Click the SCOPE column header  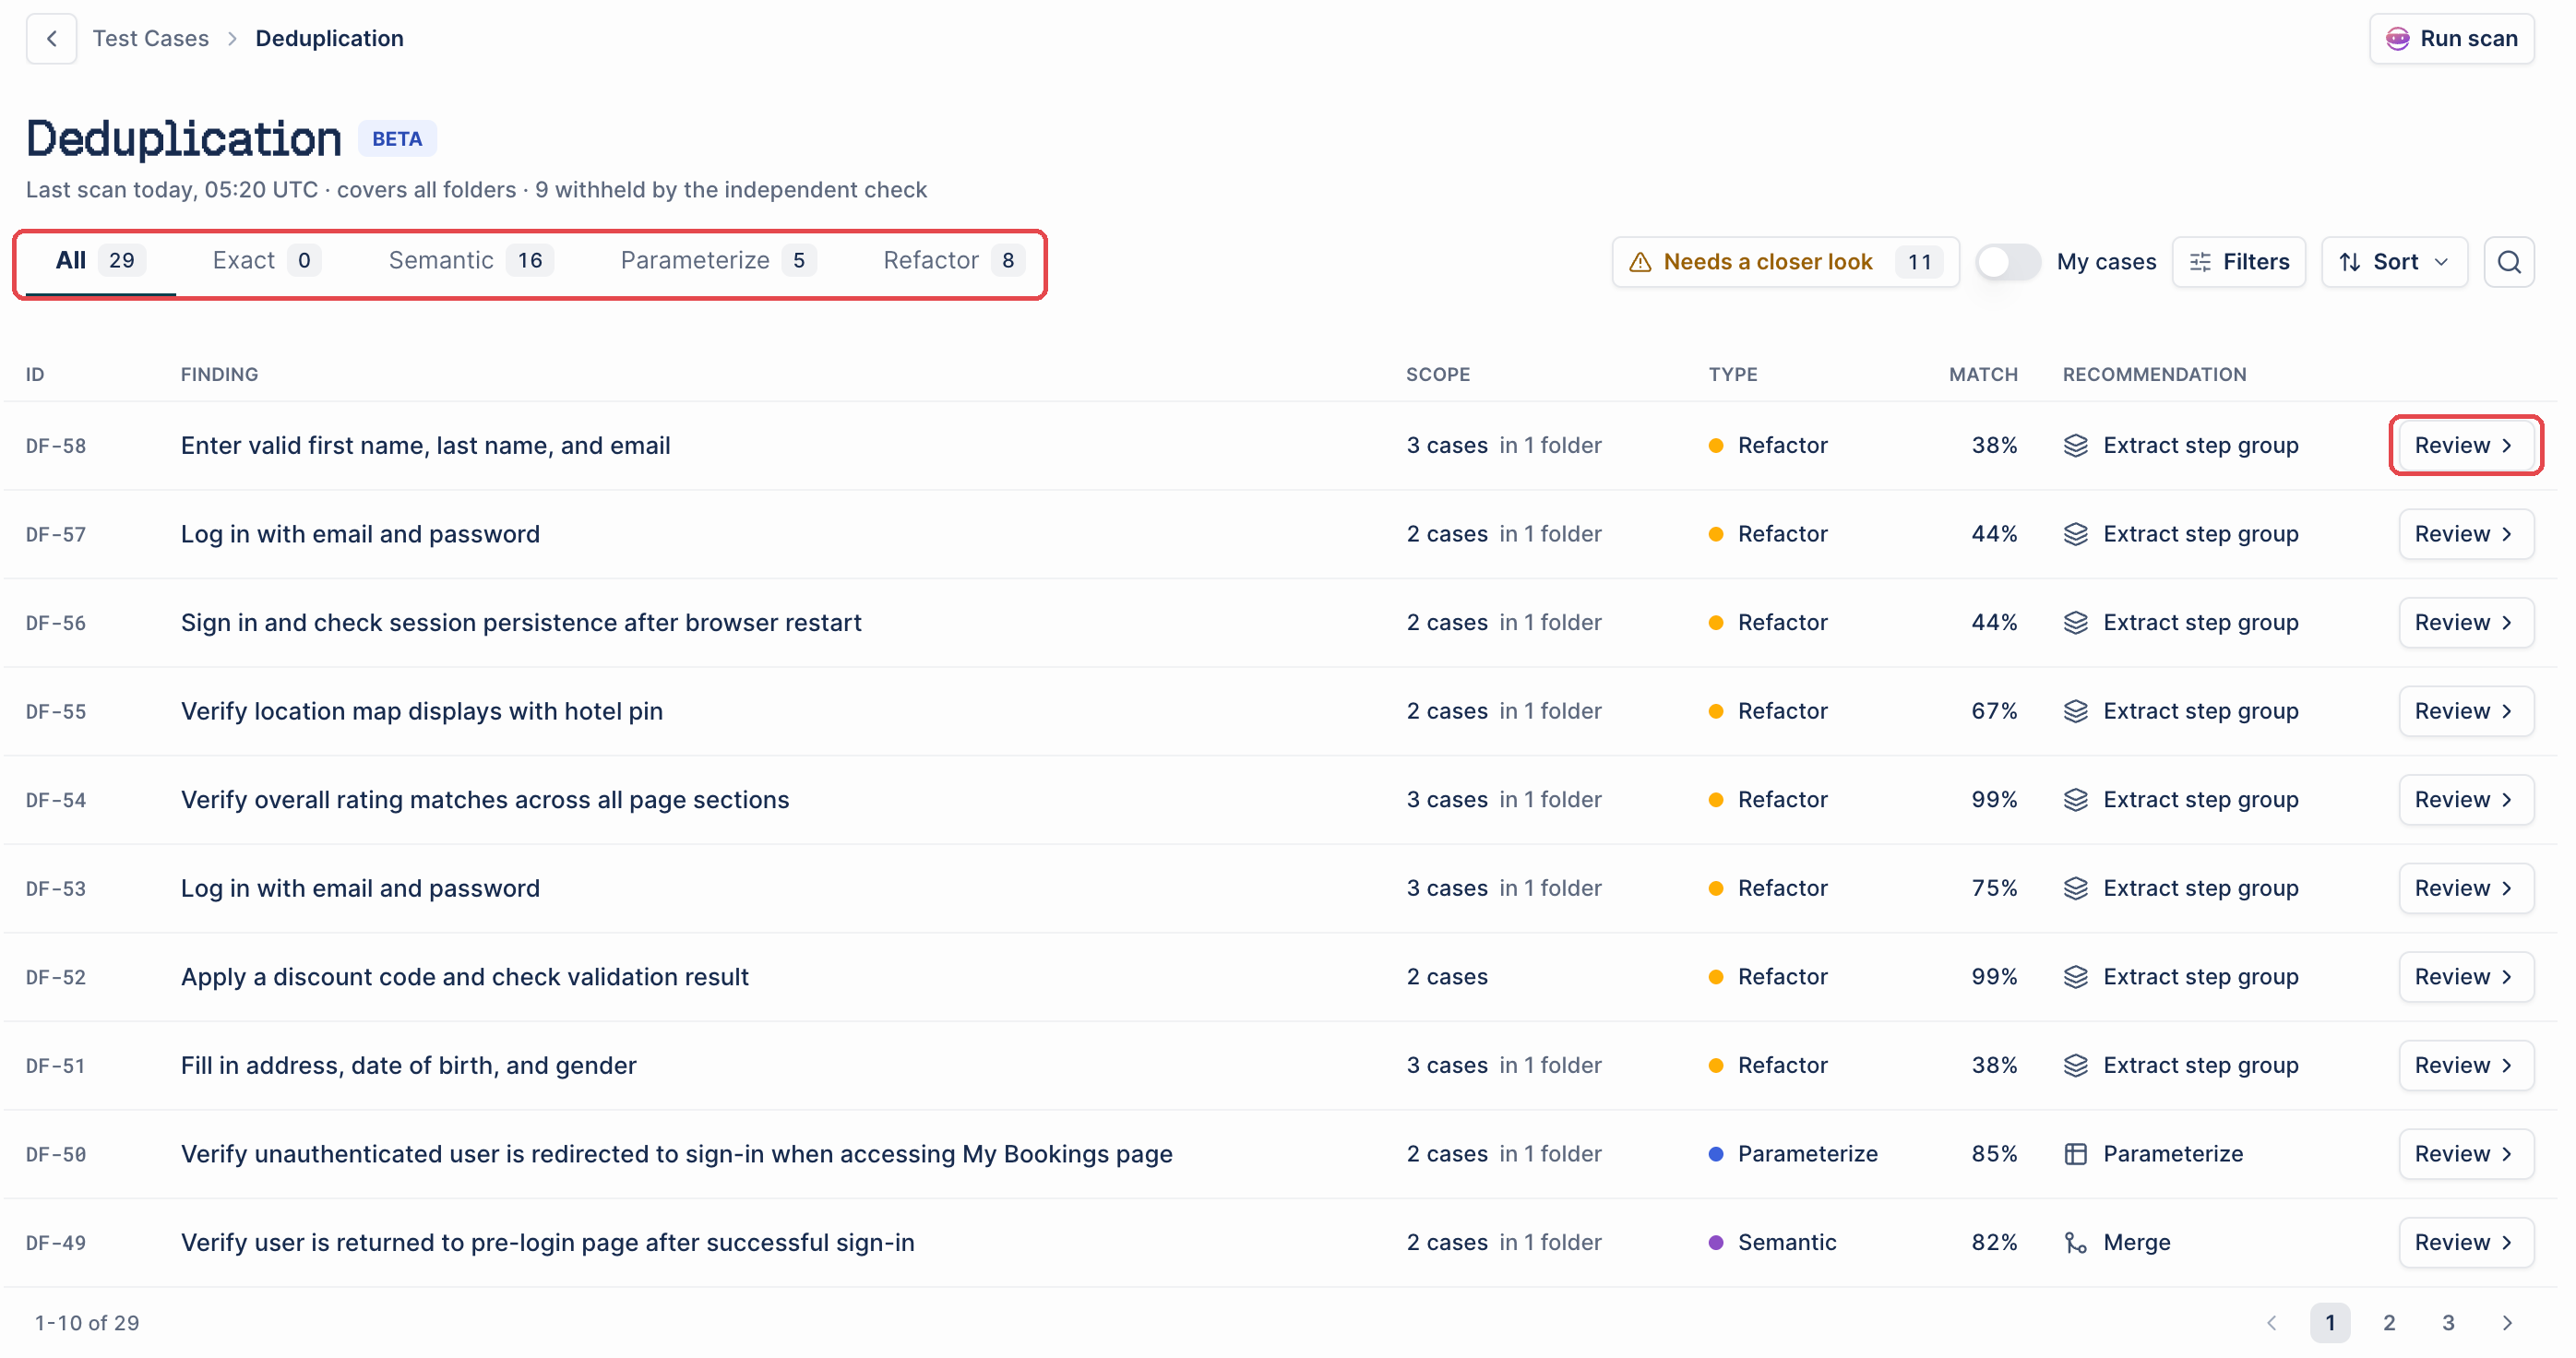click(x=1437, y=374)
